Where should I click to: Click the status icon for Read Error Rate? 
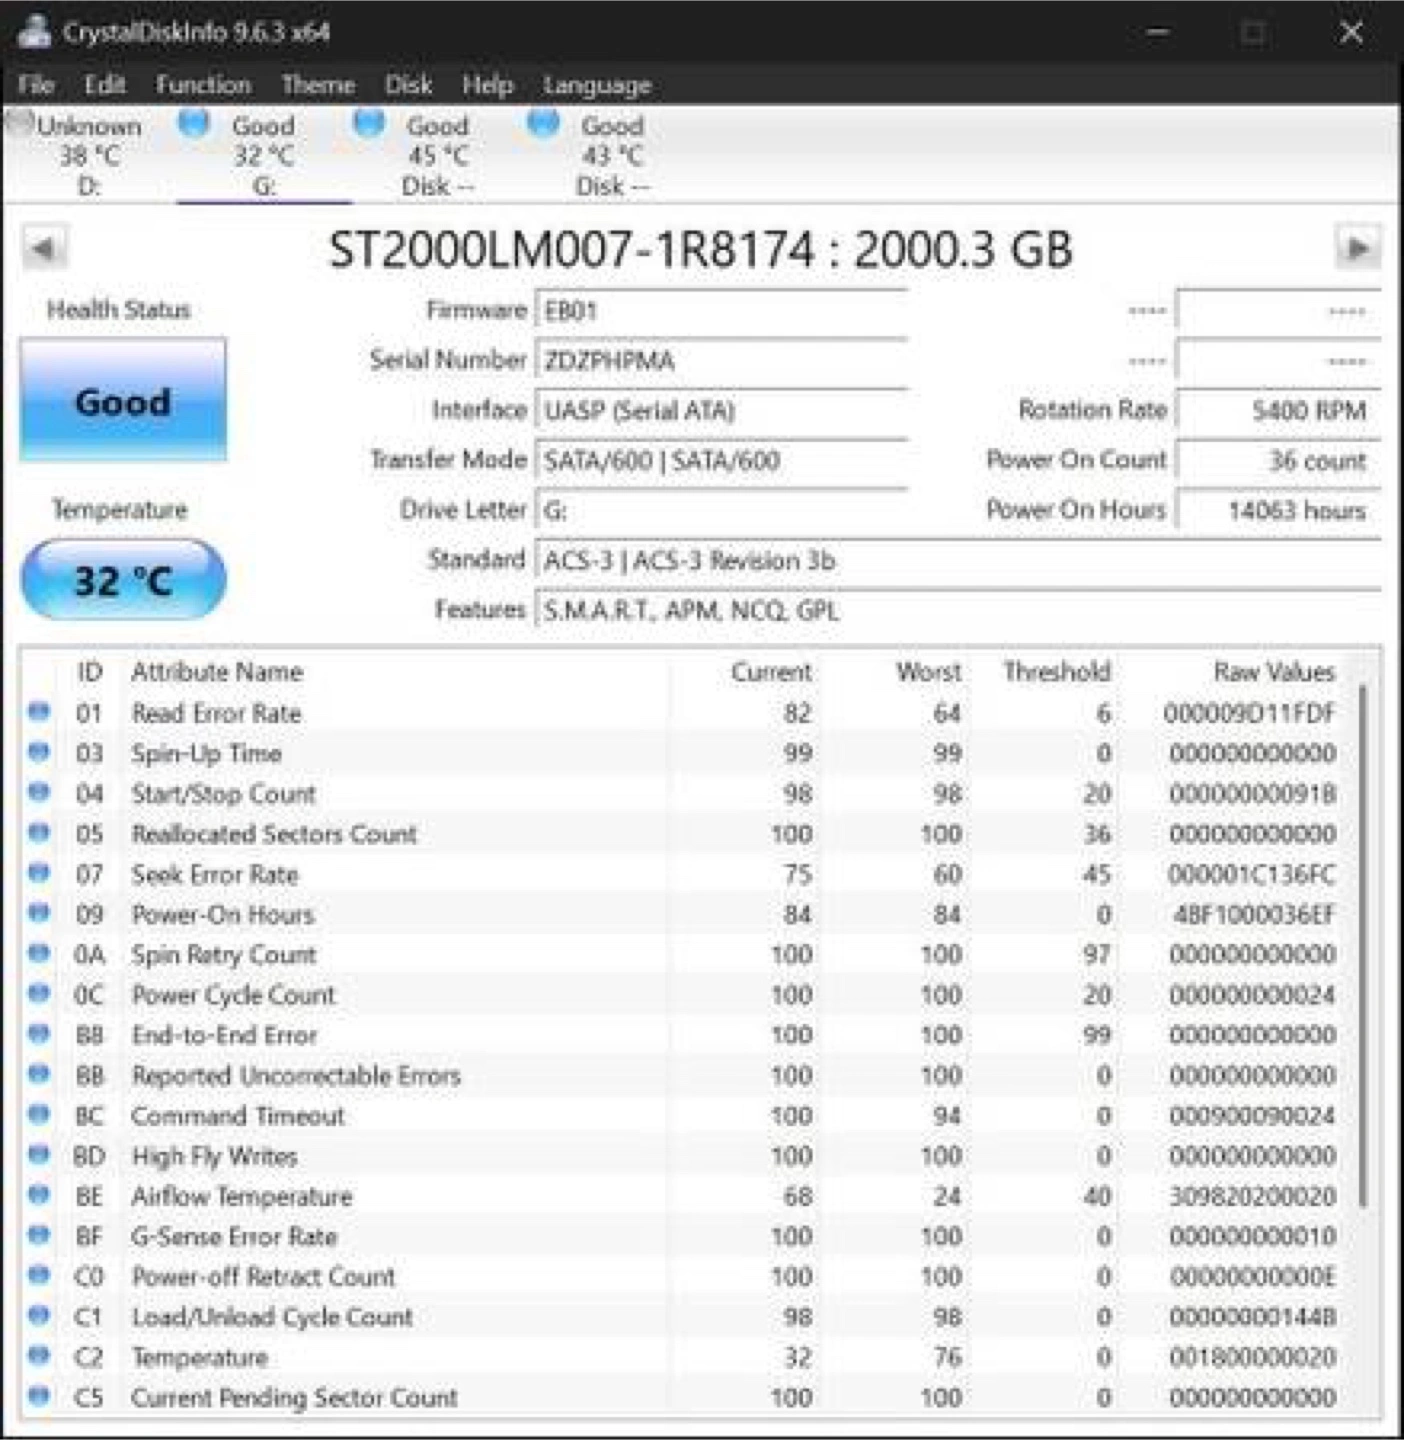click(39, 712)
